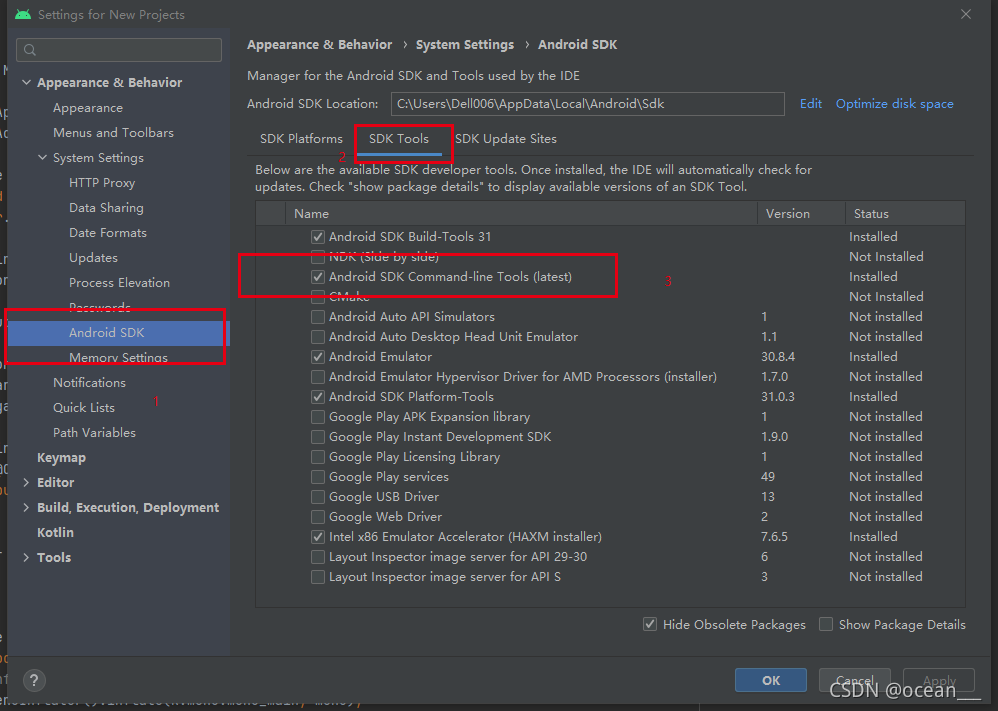Uncheck Hide Obsolete Packages

[x=650, y=624]
